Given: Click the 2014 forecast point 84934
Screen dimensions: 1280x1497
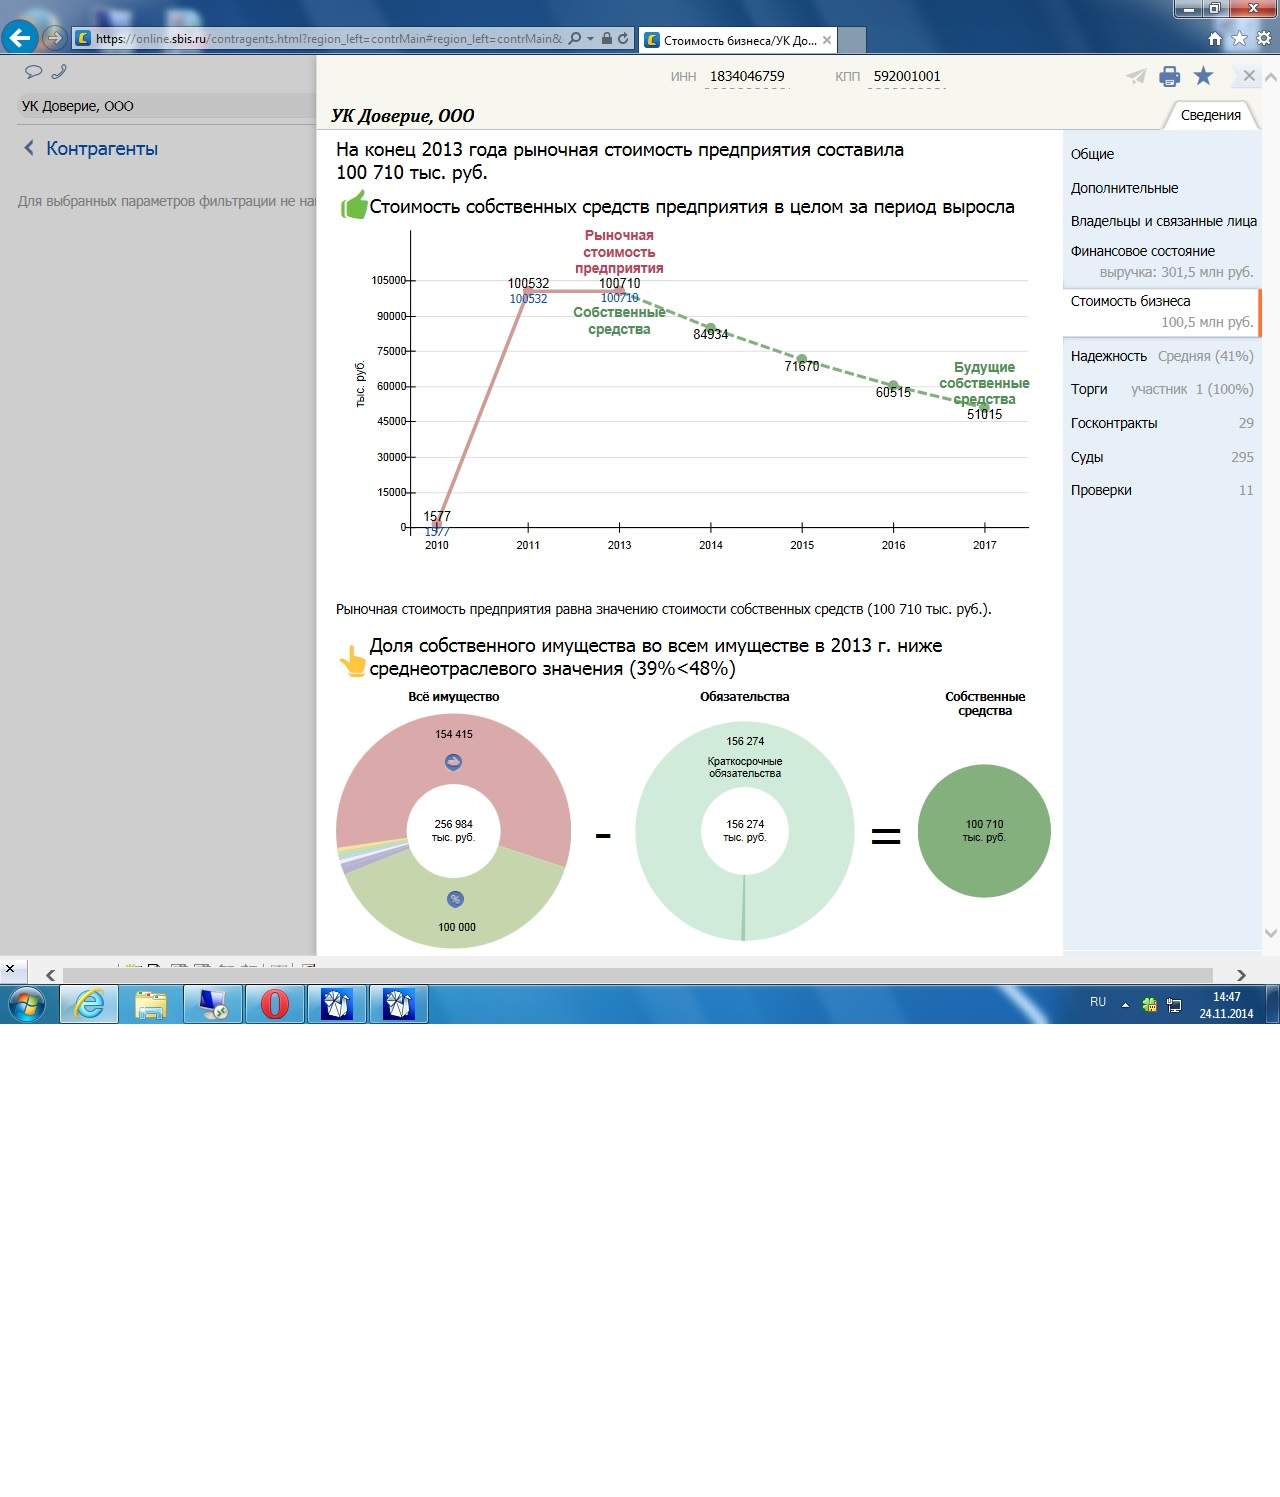Looking at the screenshot, I should click(711, 328).
